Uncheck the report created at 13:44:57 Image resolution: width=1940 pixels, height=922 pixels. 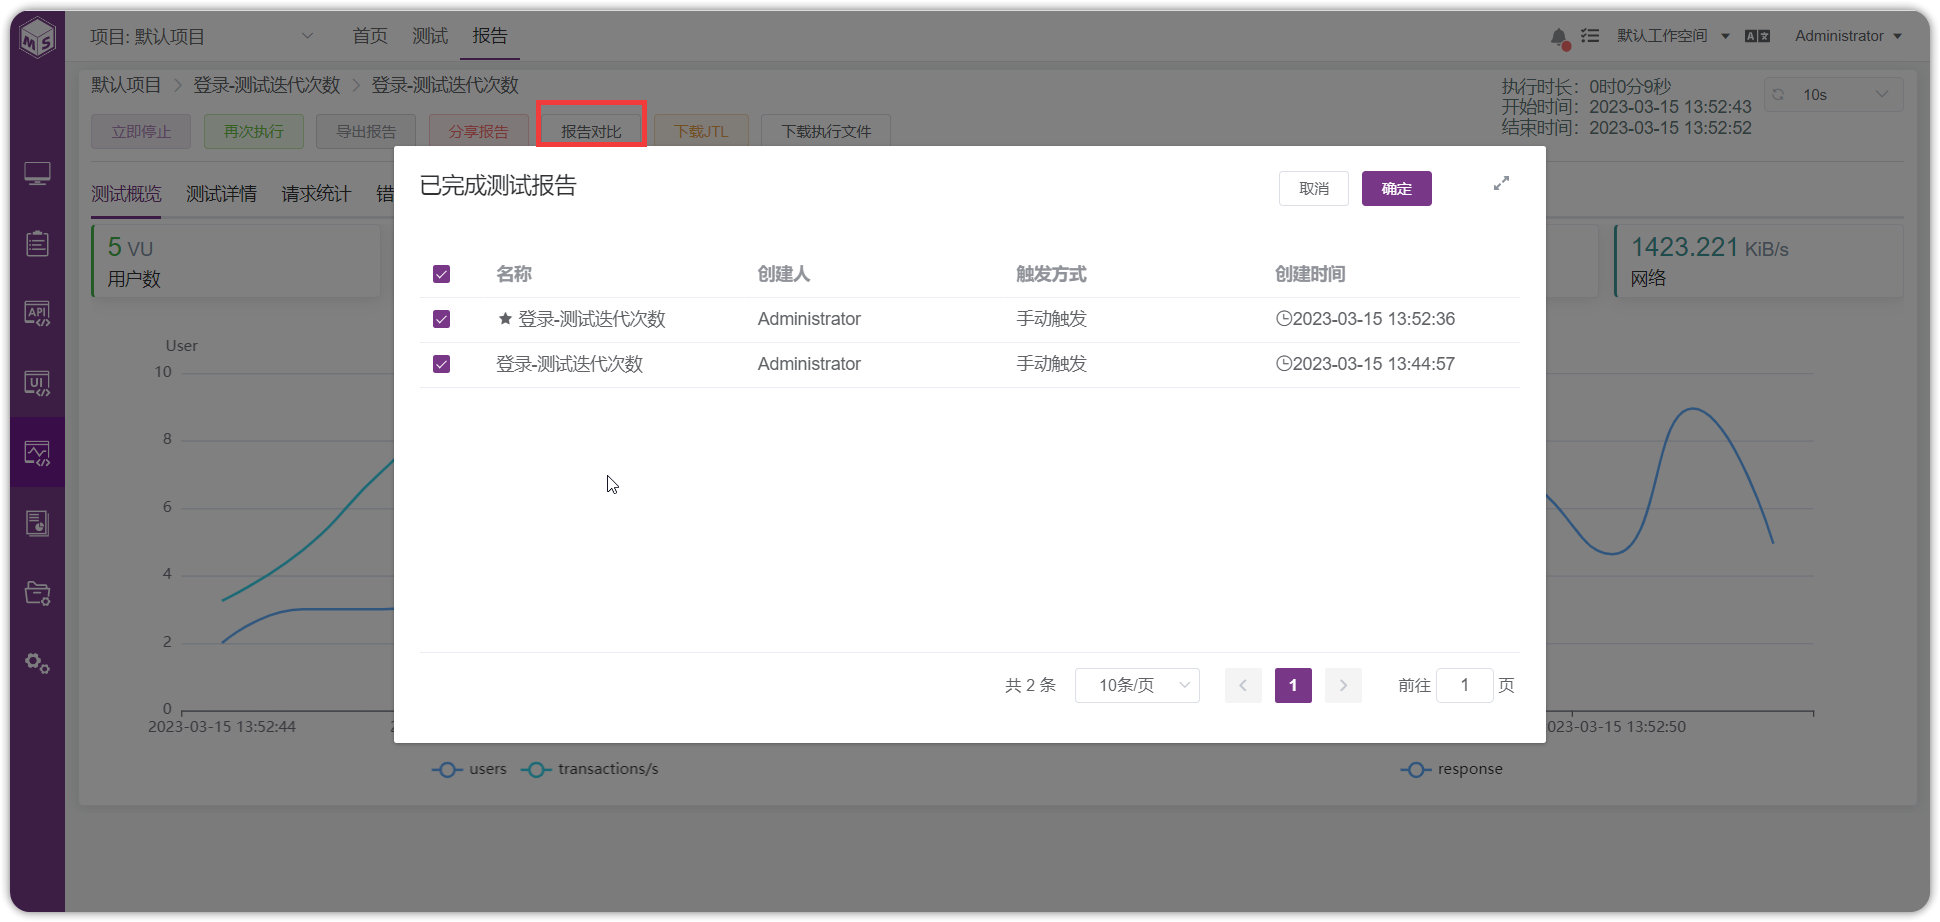click(x=441, y=364)
